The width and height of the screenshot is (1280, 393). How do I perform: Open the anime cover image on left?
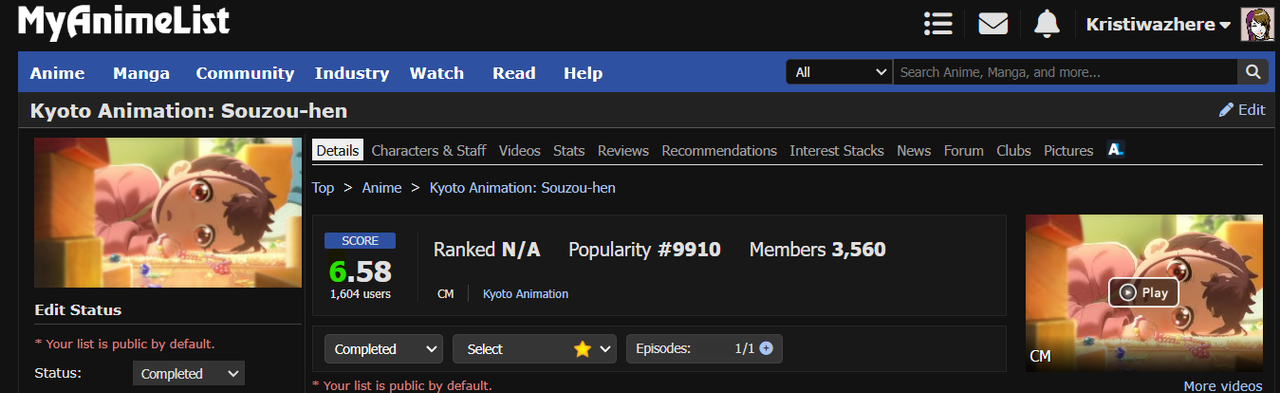(168, 213)
